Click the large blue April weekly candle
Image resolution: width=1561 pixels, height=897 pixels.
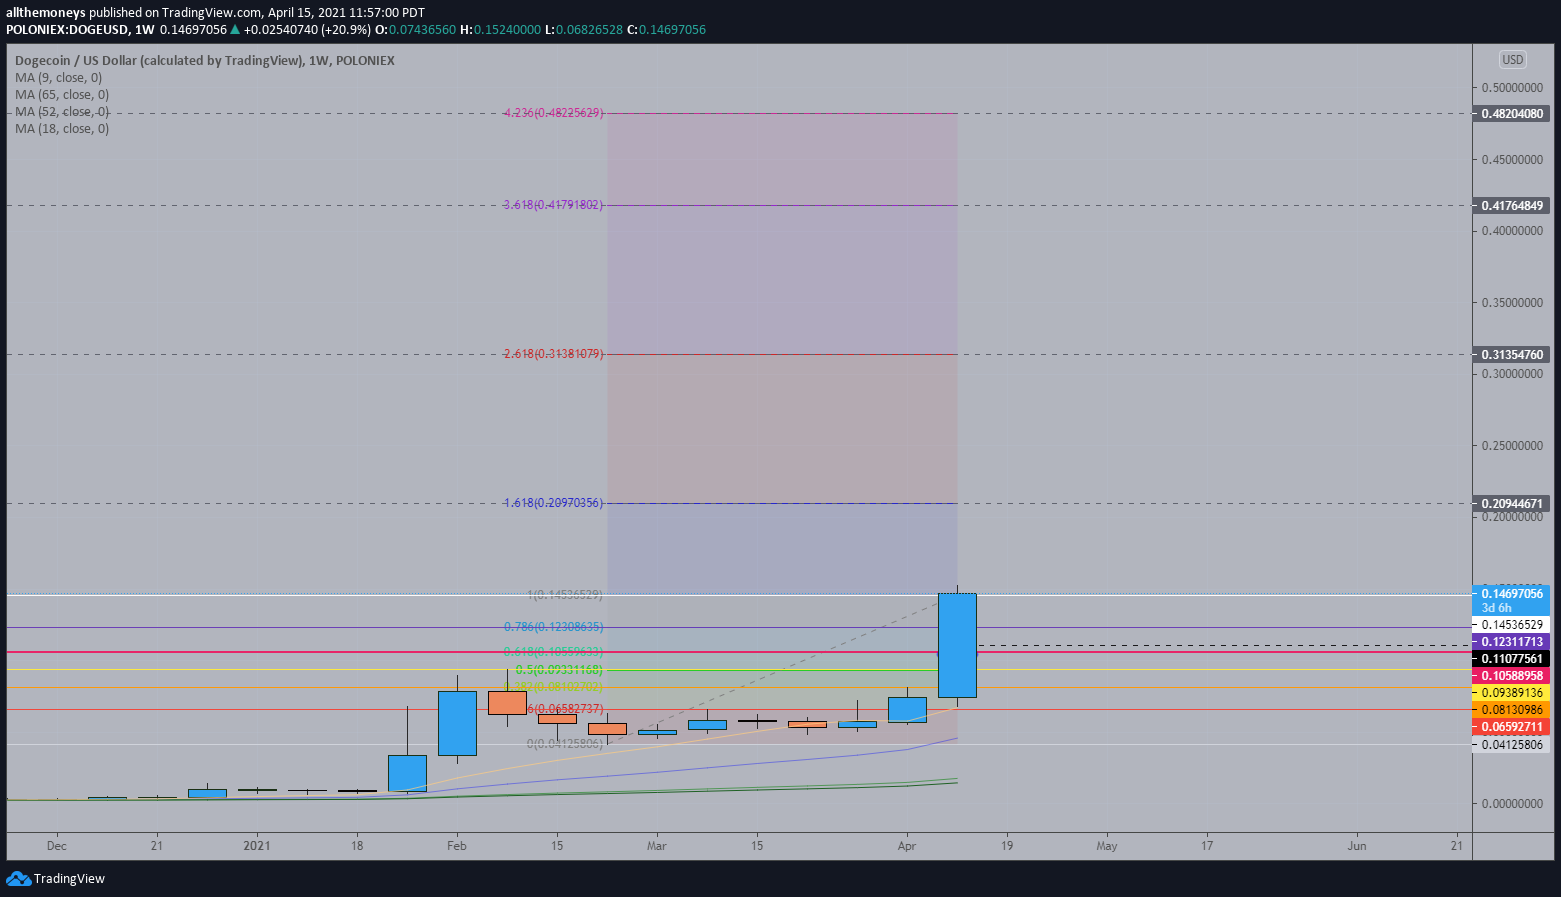[957, 645]
